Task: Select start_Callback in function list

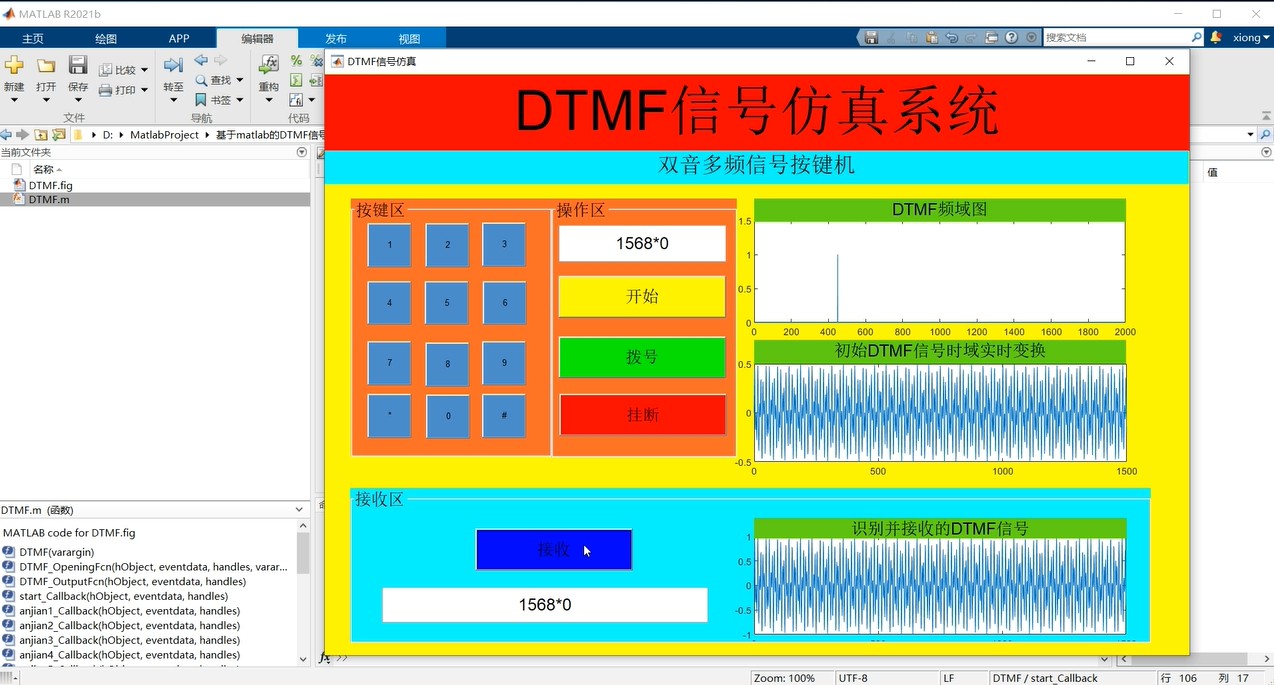Action: tap(123, 596)
